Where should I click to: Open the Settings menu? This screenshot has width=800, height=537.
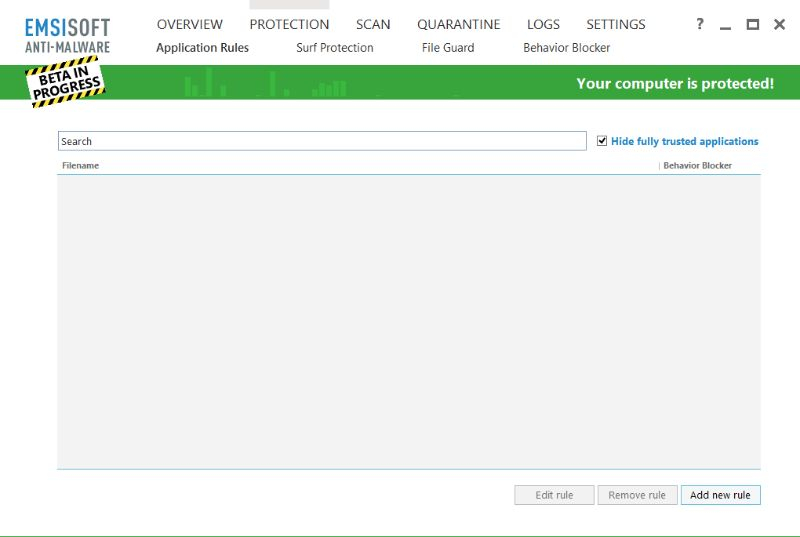click(616, 25)
